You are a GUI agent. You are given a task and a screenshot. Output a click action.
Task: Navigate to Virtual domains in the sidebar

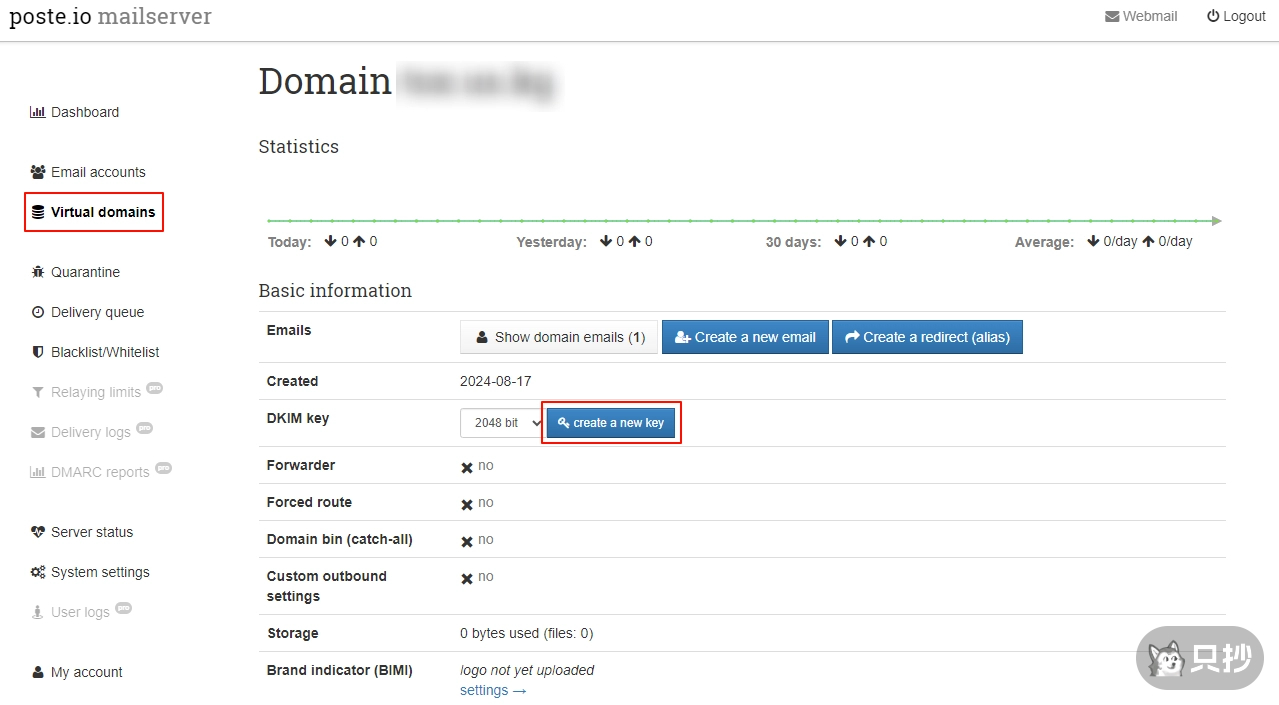(x=101, y=212)
